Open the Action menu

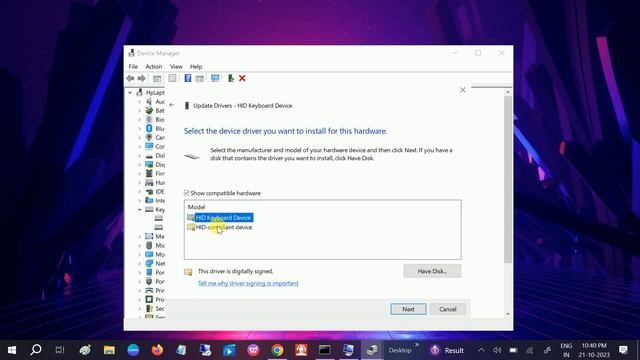coord(153,67)
